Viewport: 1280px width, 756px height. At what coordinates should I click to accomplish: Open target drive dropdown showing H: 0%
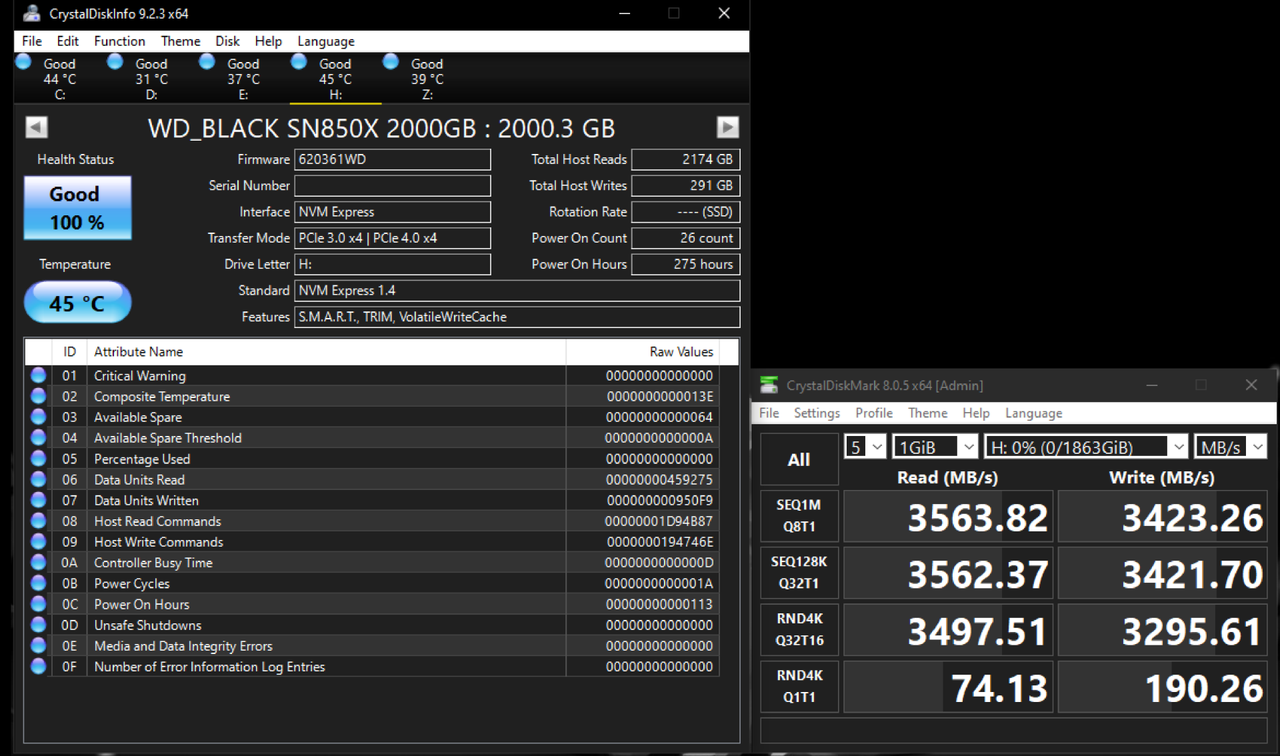[x=1086, y=447]
